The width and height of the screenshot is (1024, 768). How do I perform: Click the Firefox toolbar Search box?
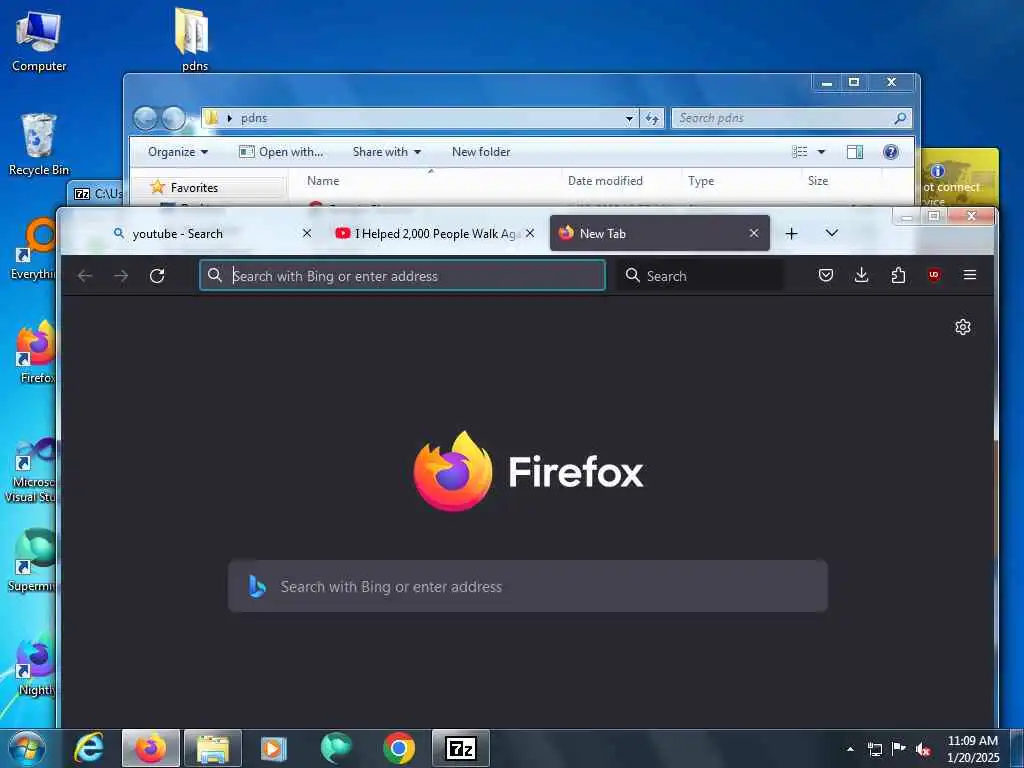click(699, 276)
